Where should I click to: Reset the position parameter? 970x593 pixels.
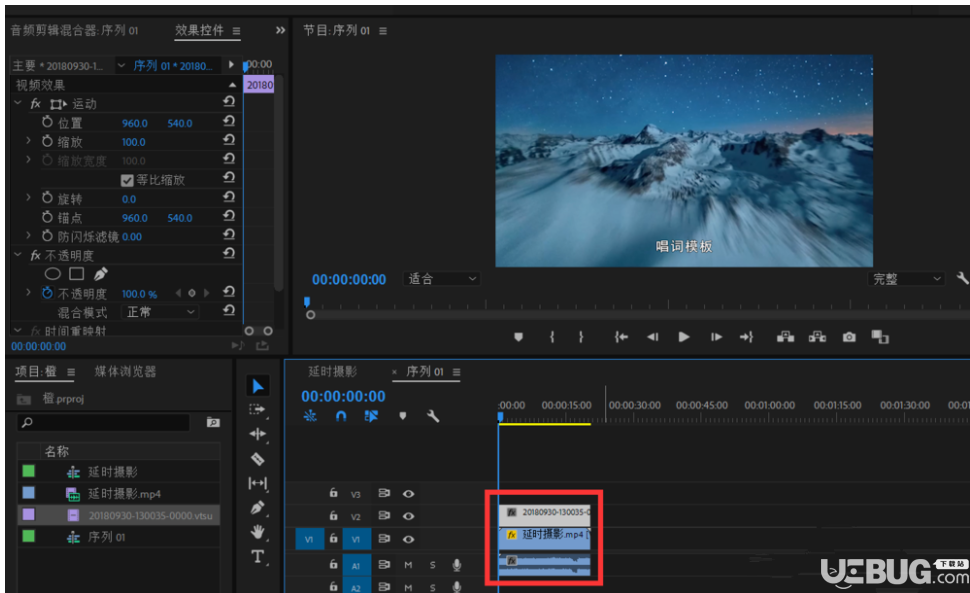pyautogui.click(x=229, y=121)
